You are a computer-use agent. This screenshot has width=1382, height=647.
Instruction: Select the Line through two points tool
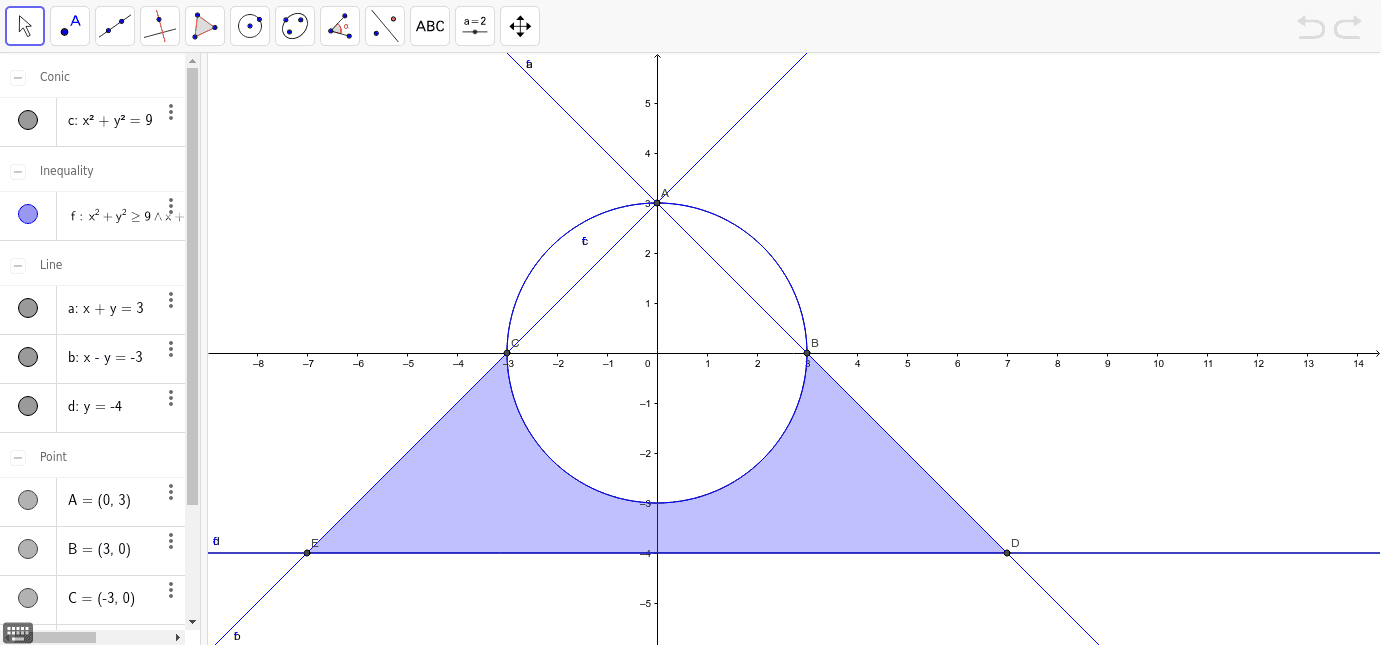(115, 26)
